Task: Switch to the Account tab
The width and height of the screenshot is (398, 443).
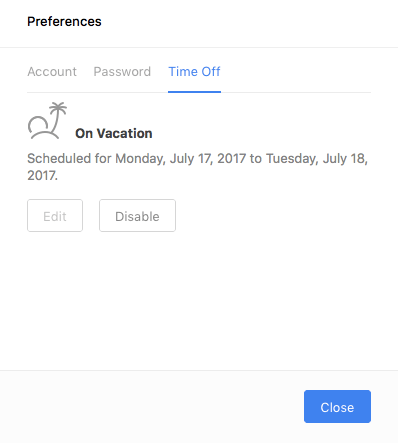Action: click(x=52, y=72)
